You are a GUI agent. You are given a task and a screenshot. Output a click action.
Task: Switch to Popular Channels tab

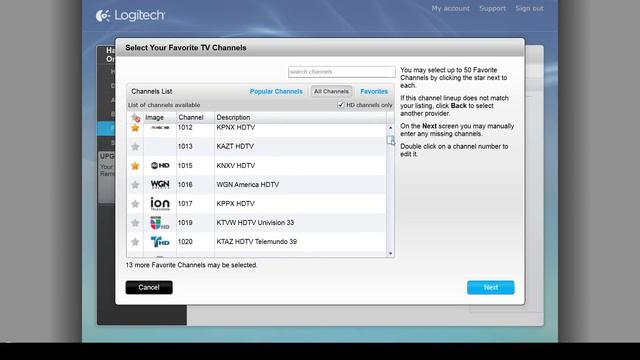(276, 91)
